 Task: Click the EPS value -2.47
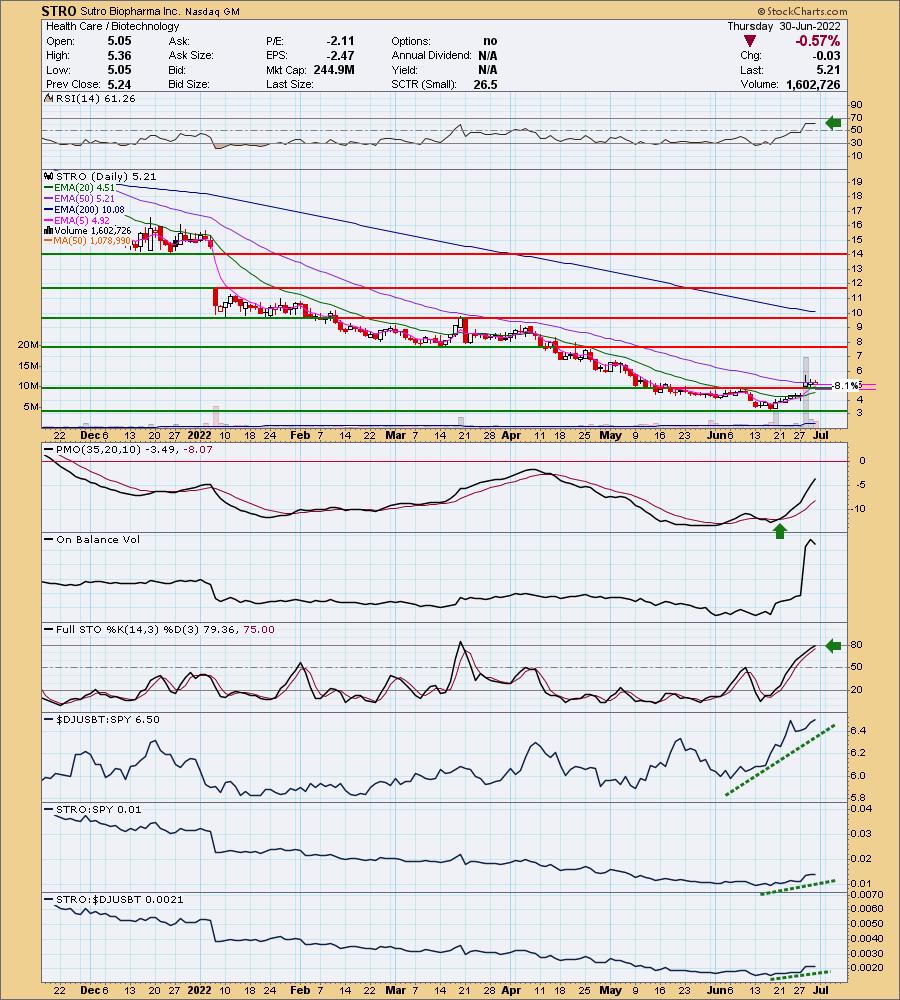pyautogui.click(x=341, y=55)
